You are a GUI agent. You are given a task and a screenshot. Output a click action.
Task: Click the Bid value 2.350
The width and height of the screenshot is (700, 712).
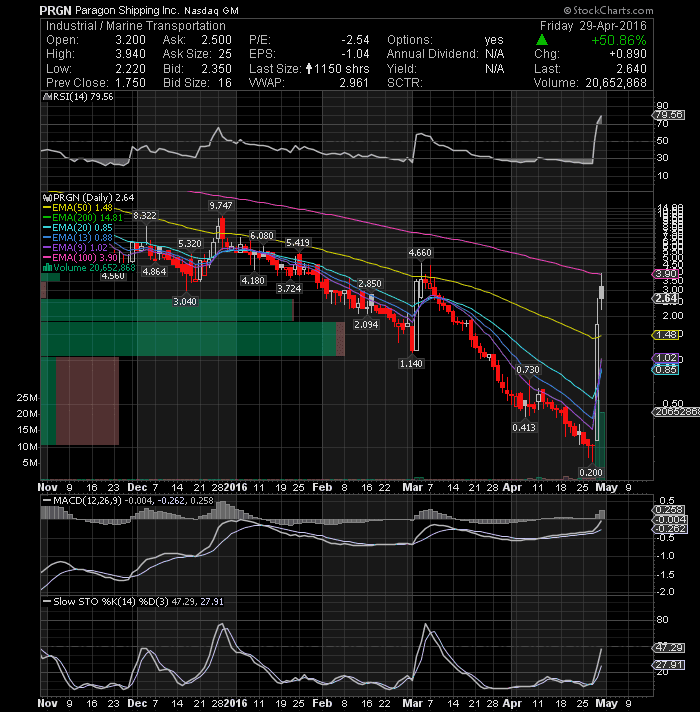pyautogui.click(x=217, y=69)
